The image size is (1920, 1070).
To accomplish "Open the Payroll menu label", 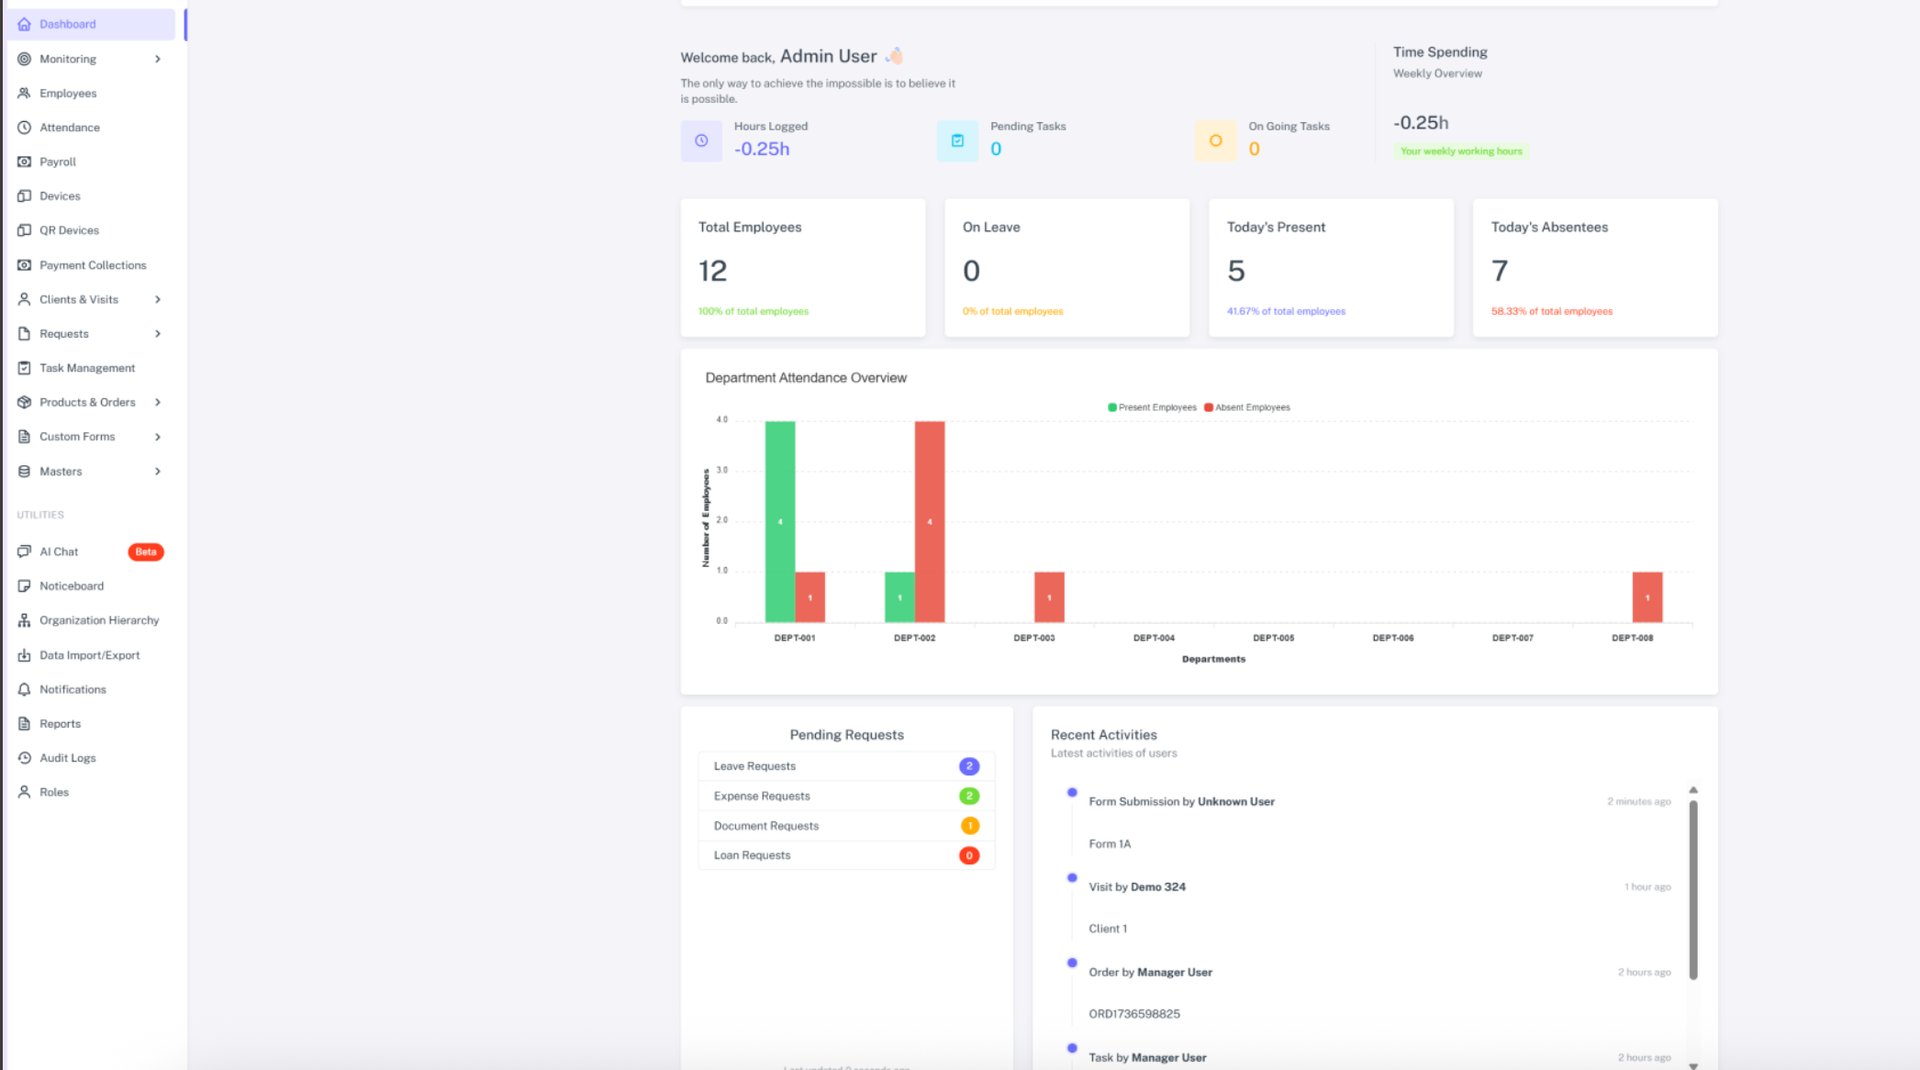I will (x=58, y=162).
